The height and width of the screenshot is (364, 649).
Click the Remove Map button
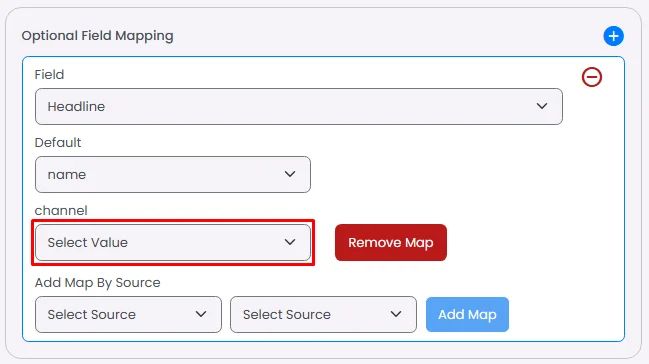391,243
